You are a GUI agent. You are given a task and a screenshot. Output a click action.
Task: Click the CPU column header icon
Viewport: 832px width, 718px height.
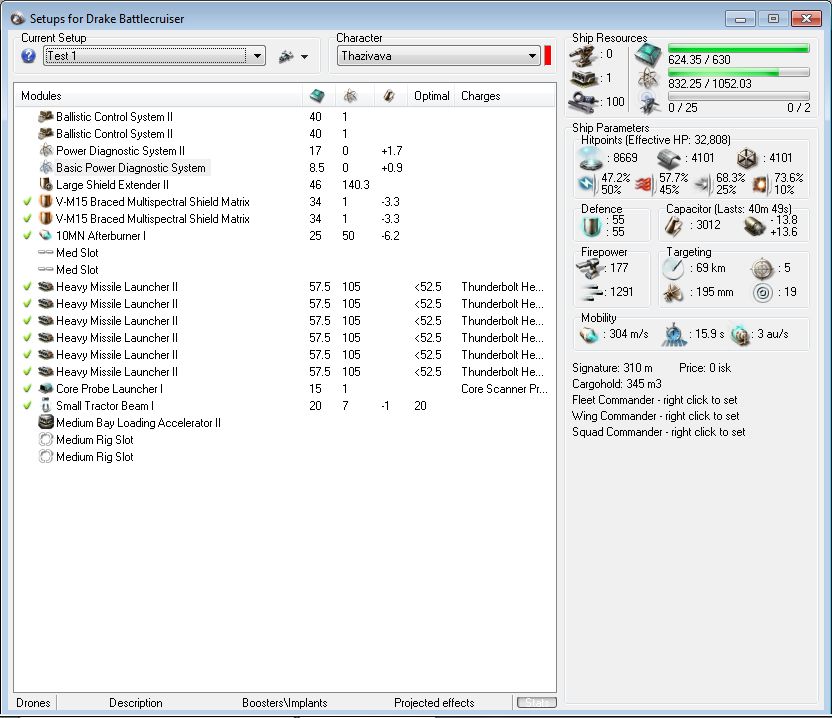point(317,96)
